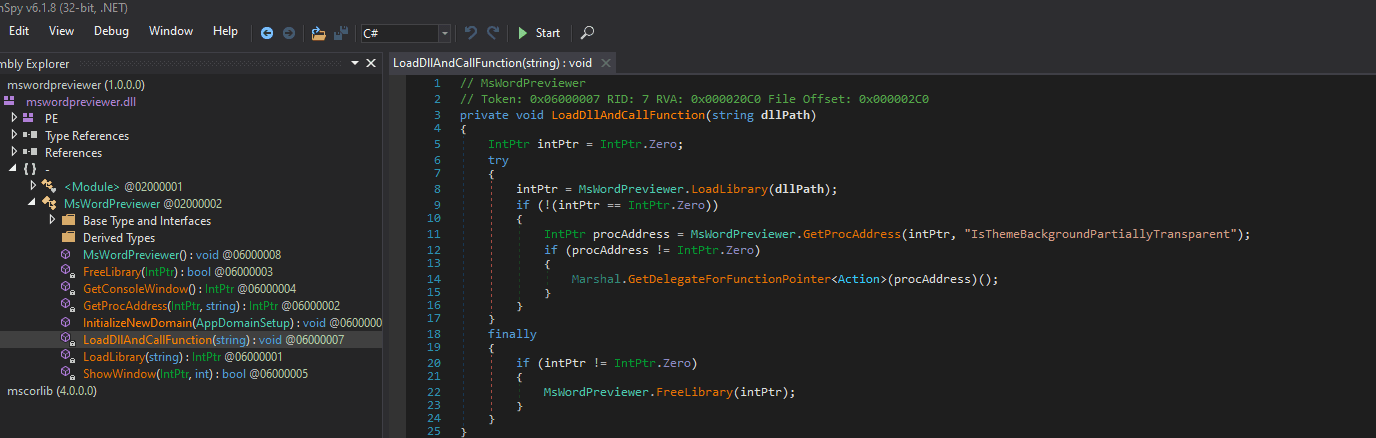Expand the References node
Image resolution: width=1376 pixels, height=438 pixels.
14,152
